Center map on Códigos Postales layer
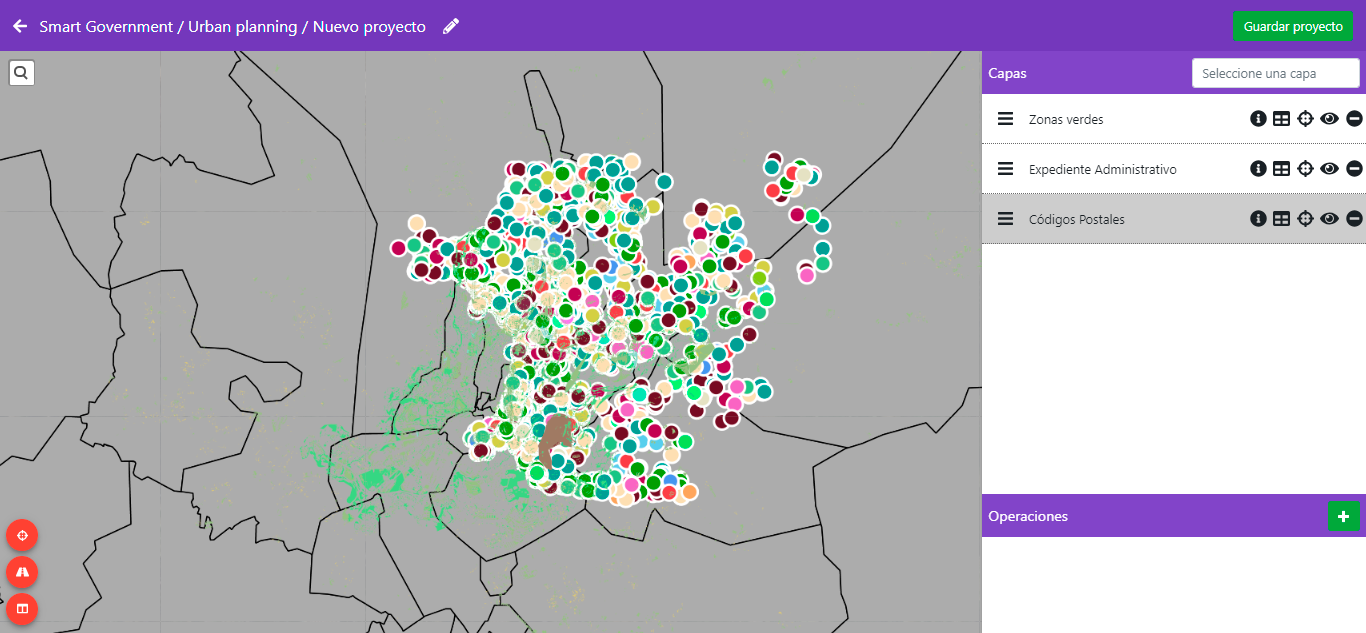Screen dimensions: 1366x633 [1305, 219]
